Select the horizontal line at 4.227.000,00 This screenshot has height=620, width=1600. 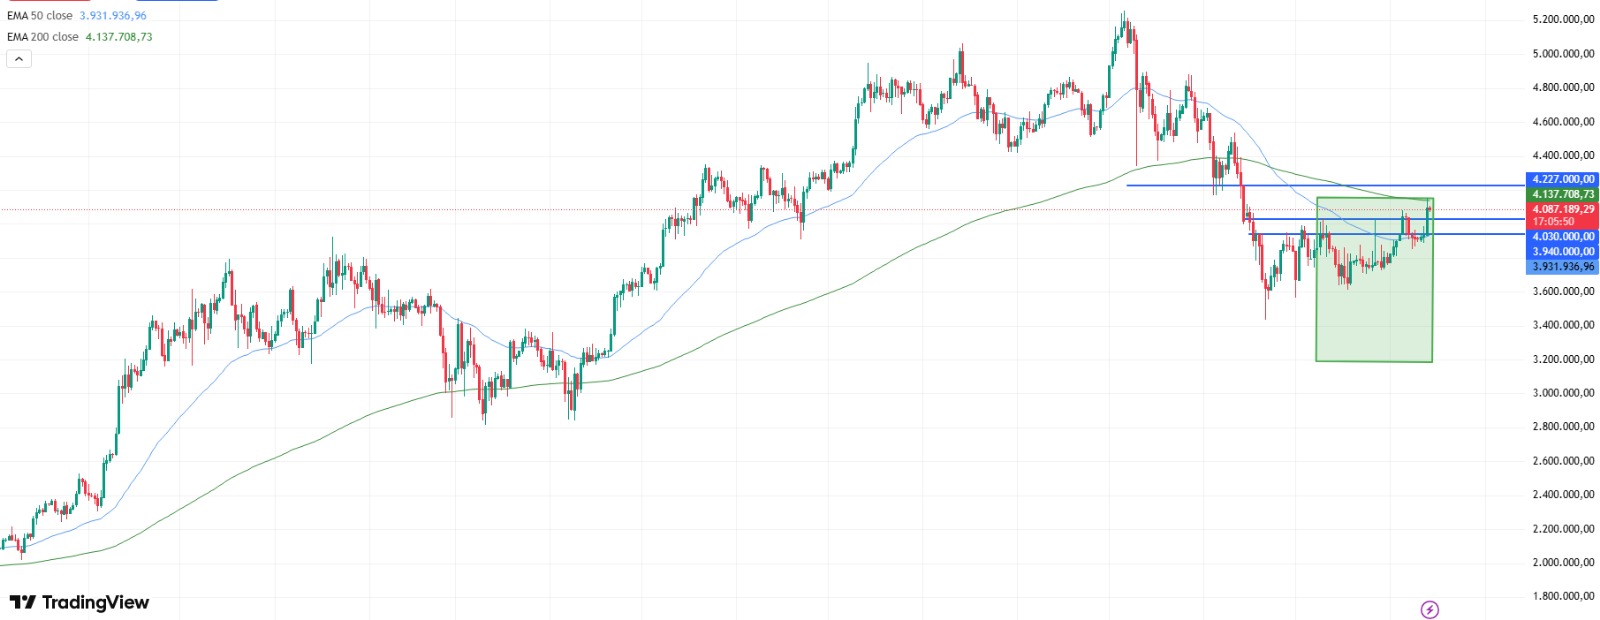tap(1200, 185)
